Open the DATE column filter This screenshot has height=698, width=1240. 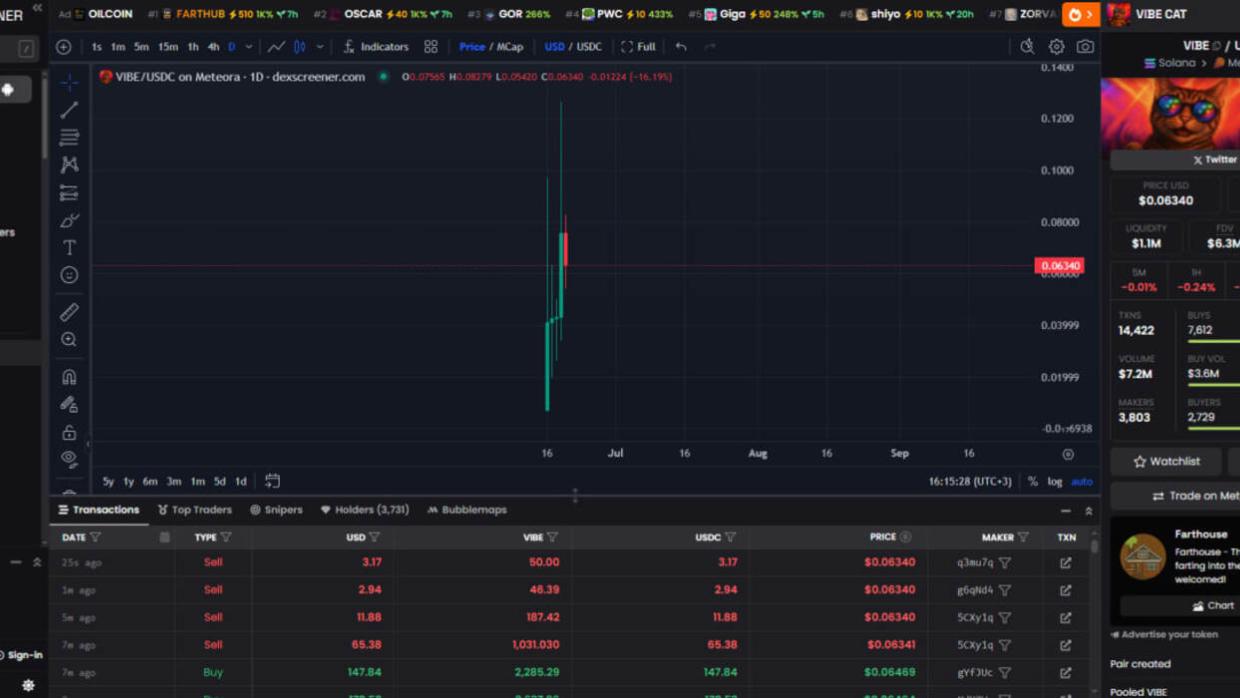click(96, 537)
